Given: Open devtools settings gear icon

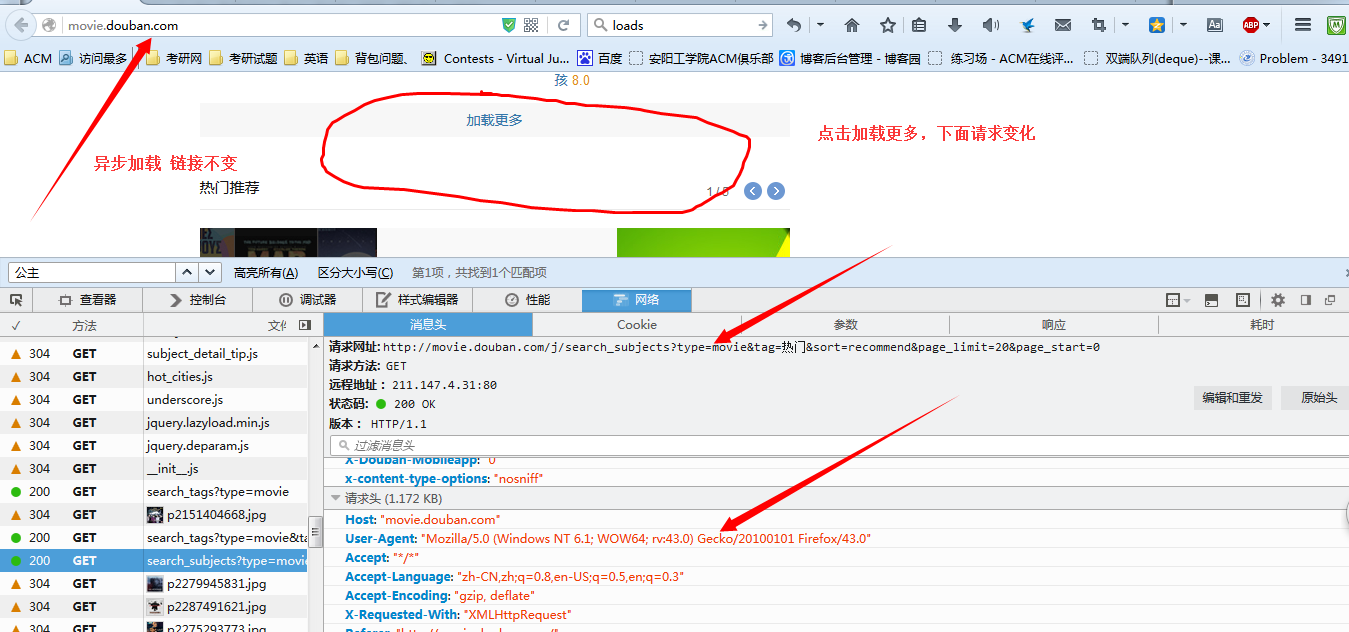Looking at the screenshot, I should click(1277, 300).
